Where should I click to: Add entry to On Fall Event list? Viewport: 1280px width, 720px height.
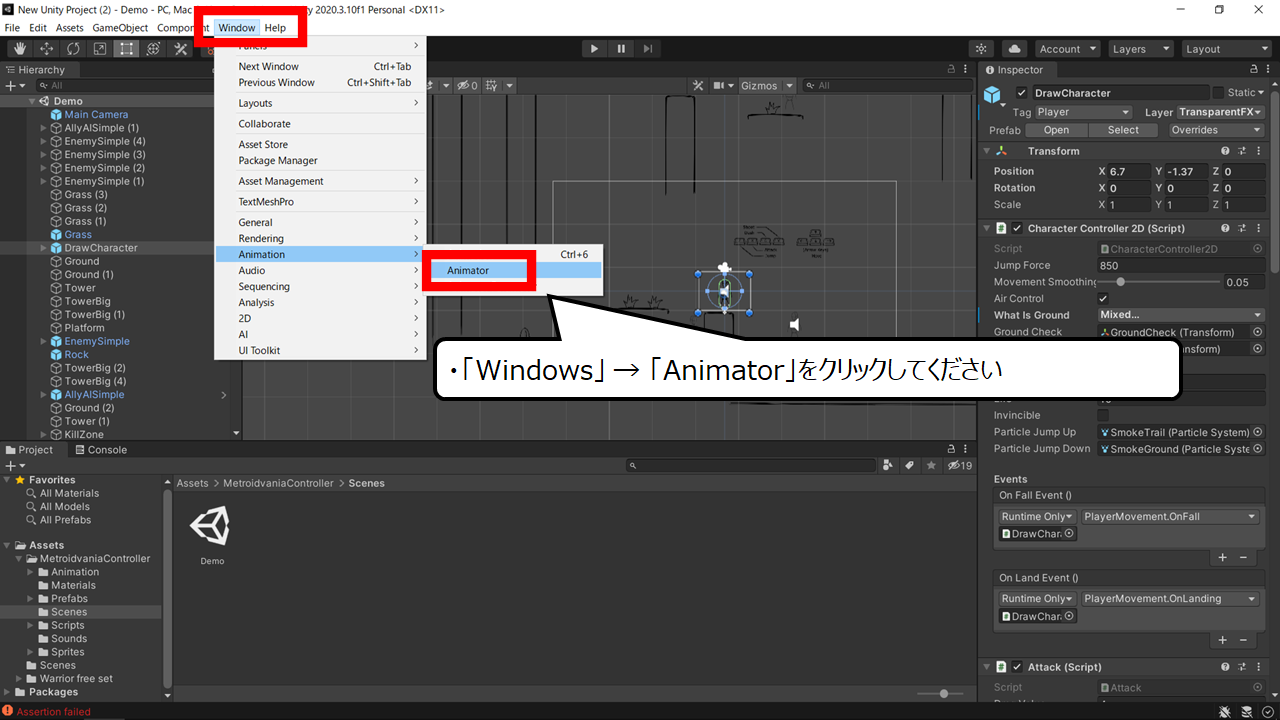click(1222, 557)
